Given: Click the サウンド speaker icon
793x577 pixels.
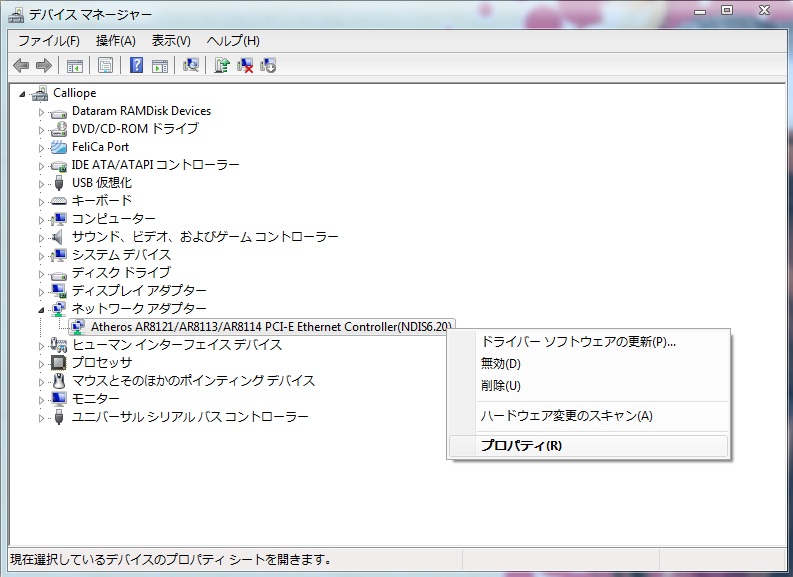Looking at the screenshot, I should 58,237.
